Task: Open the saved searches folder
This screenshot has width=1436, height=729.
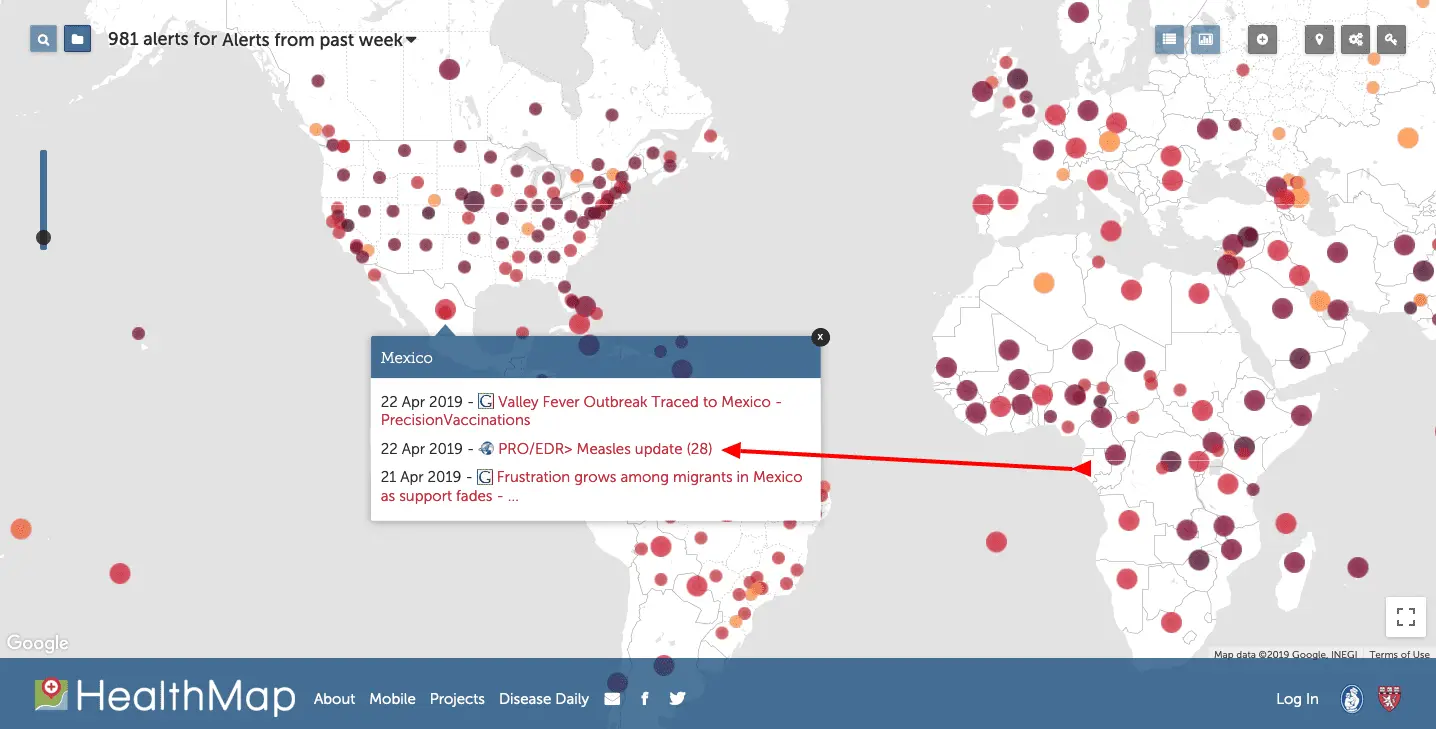Action: (78, 40)
